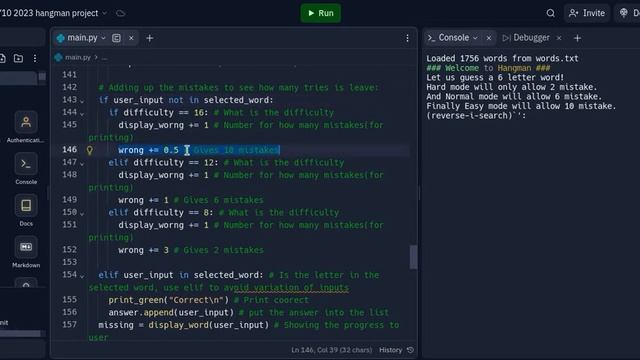Toggle the main.py tab format icon
Viewport: 640px width, 360px height.
pyautogui.click(x=116, y=38)
